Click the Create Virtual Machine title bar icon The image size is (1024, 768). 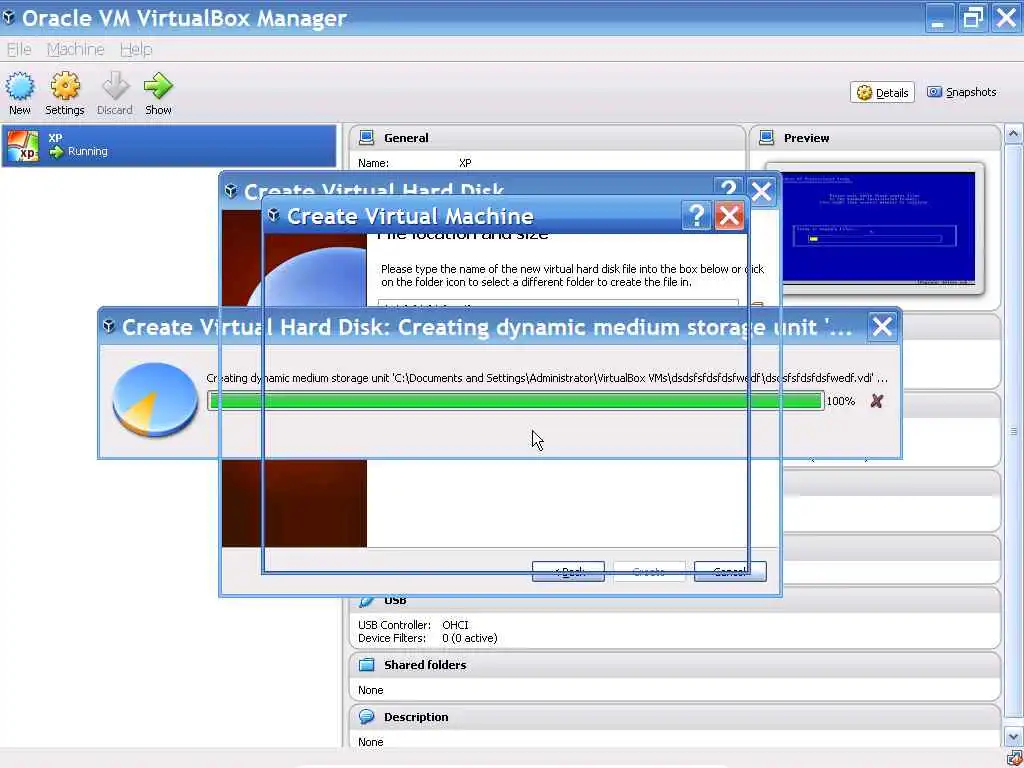(x=274, y=215)
